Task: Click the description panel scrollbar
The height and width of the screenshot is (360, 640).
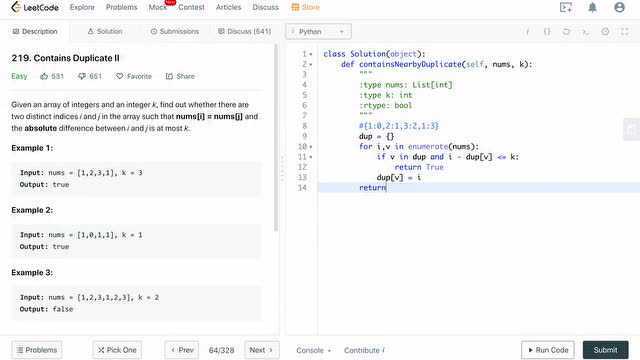Action: pos(276,139)
